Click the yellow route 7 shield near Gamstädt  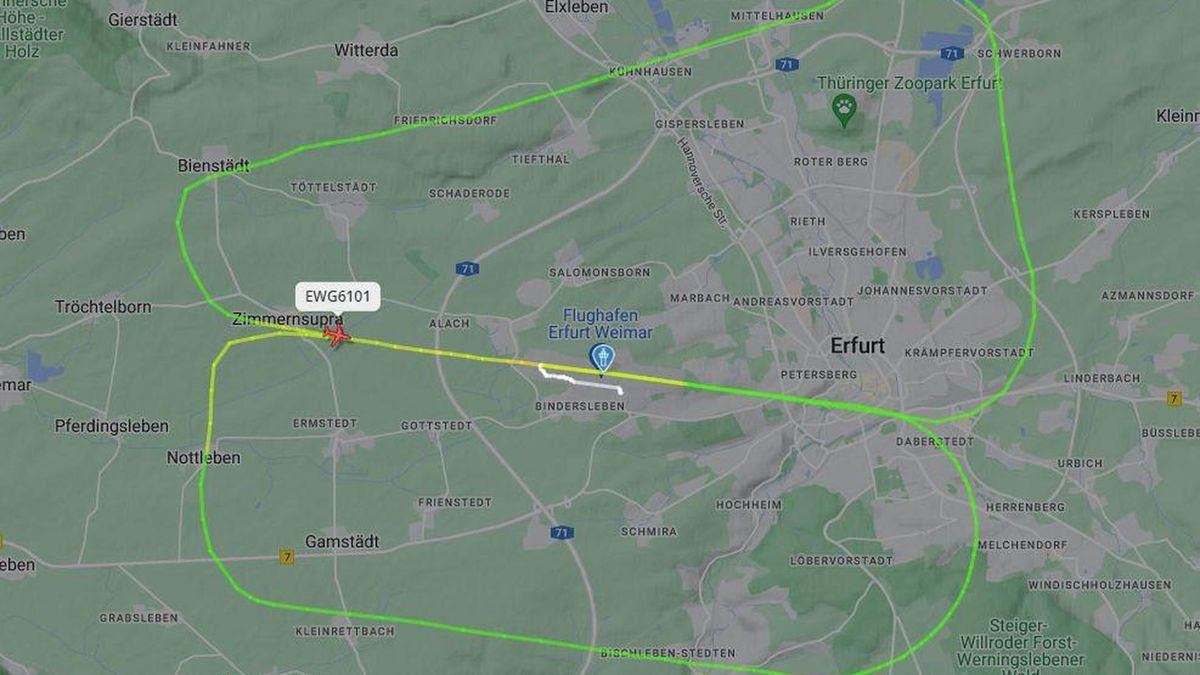(287, 557)
